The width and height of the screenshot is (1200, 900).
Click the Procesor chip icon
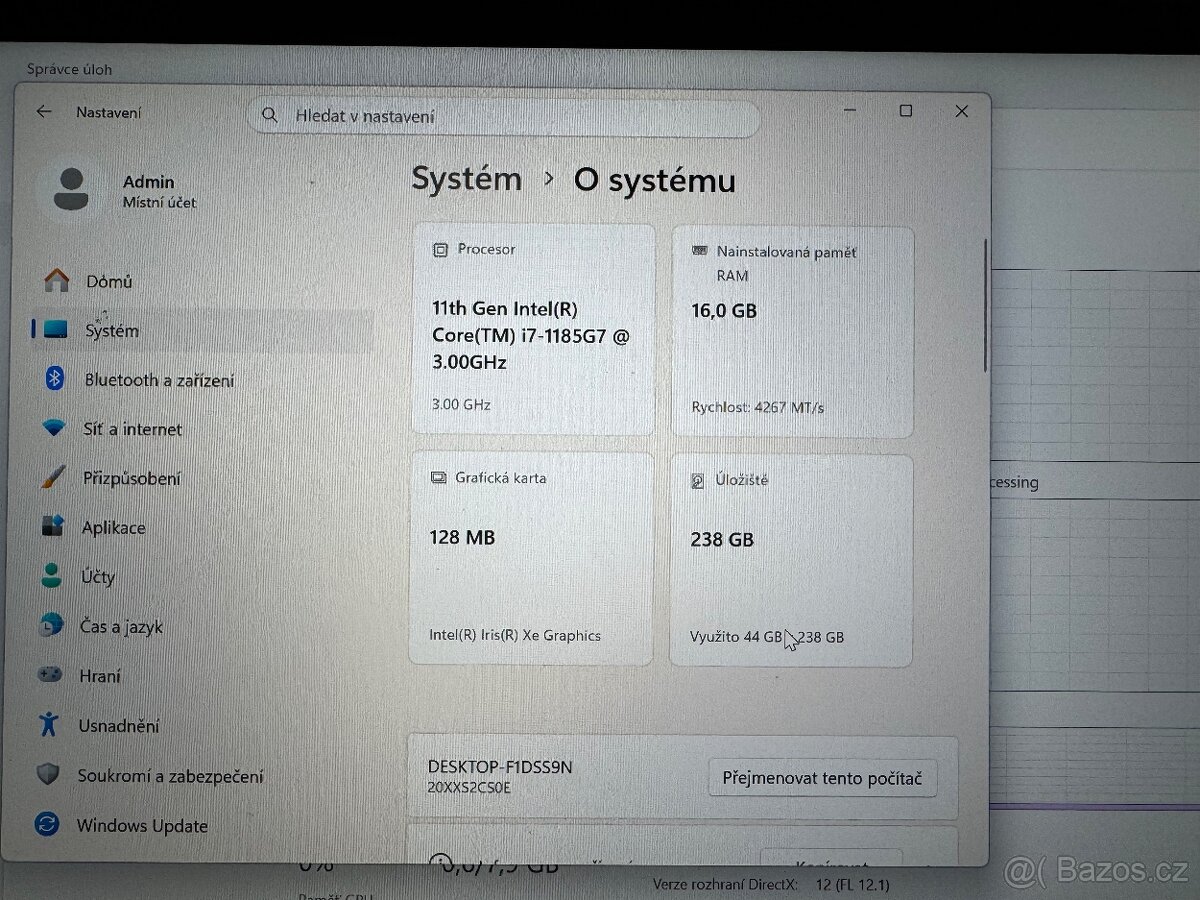[440, 250]
